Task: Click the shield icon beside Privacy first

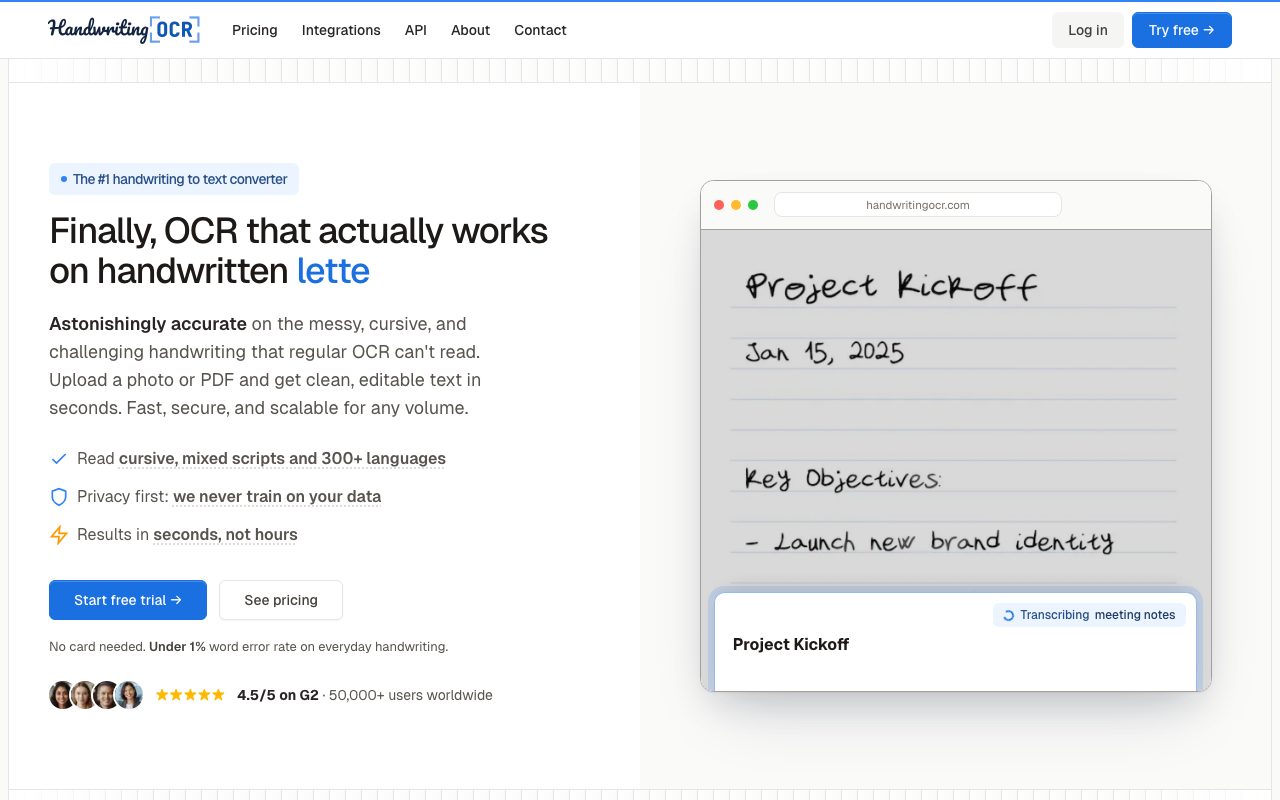Action: [x=59, y=497]
